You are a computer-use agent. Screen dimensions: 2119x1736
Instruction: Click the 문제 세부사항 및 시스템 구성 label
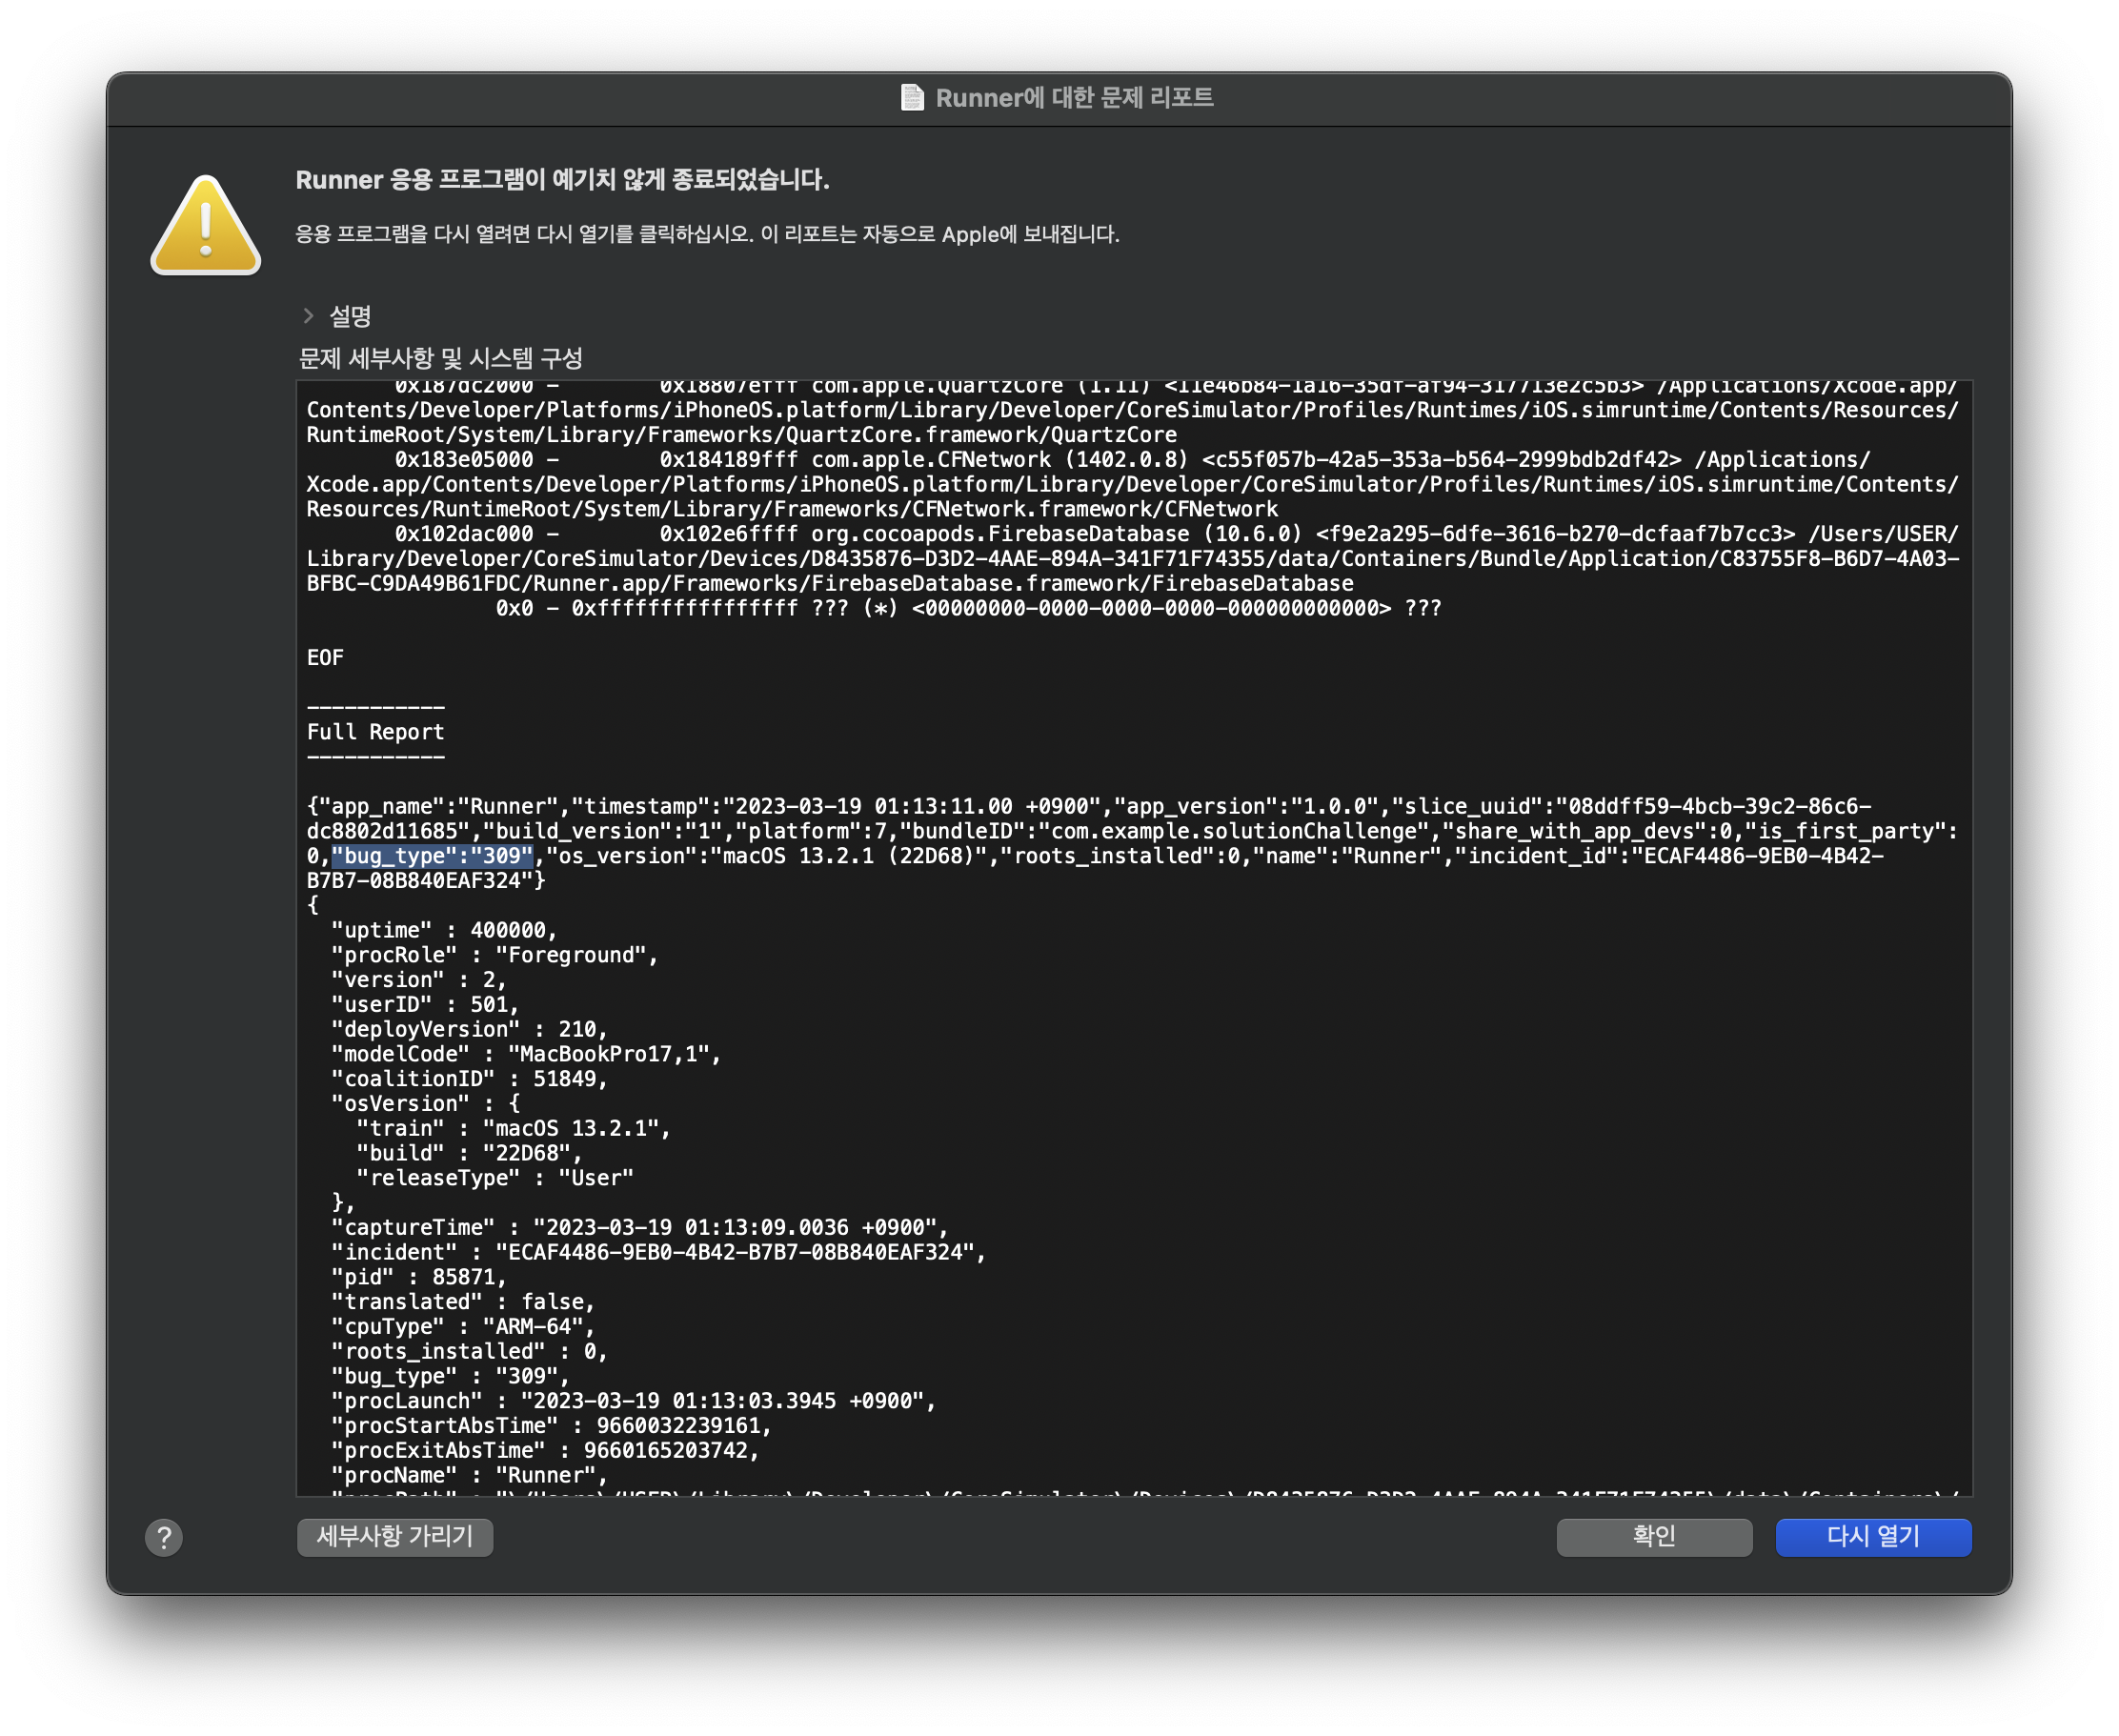[x=440, y=358]
